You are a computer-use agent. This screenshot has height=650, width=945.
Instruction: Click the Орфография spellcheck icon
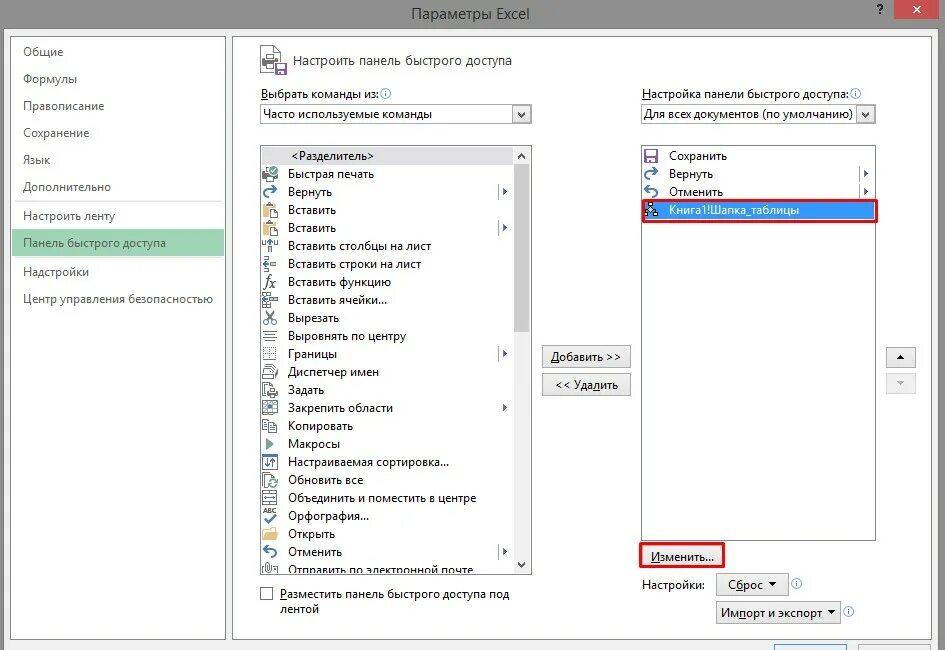(x=270, y=516)
